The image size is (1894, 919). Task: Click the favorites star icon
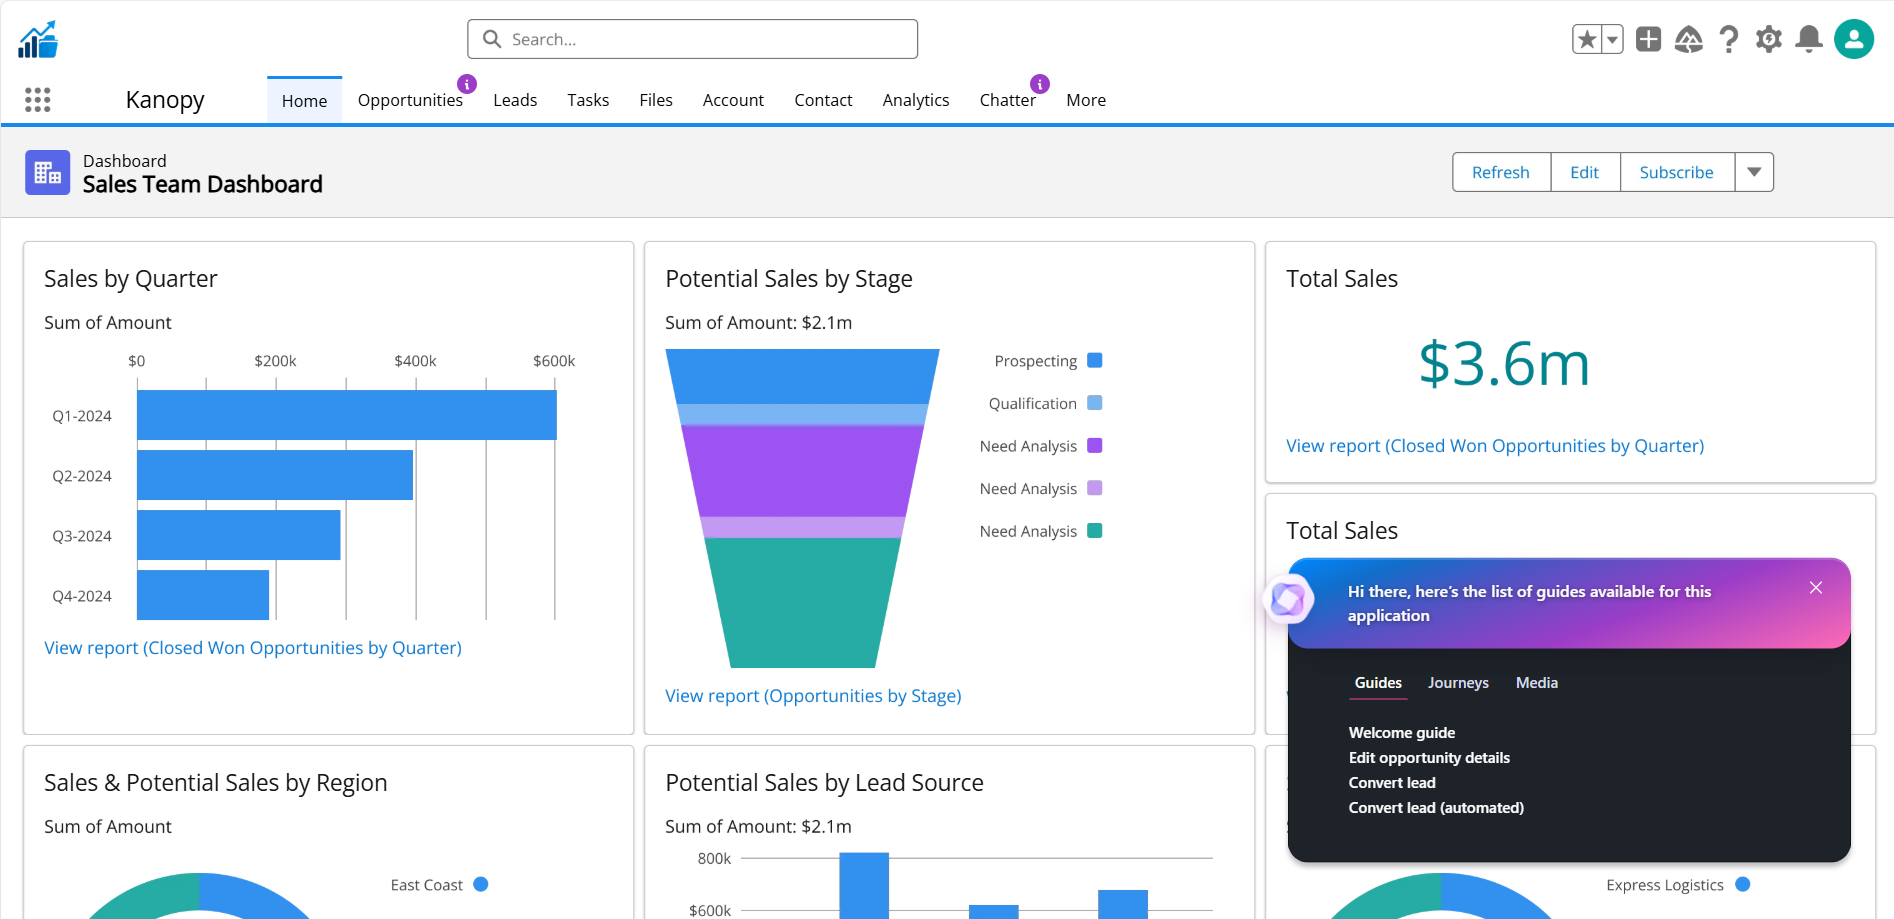(1586, 40)
